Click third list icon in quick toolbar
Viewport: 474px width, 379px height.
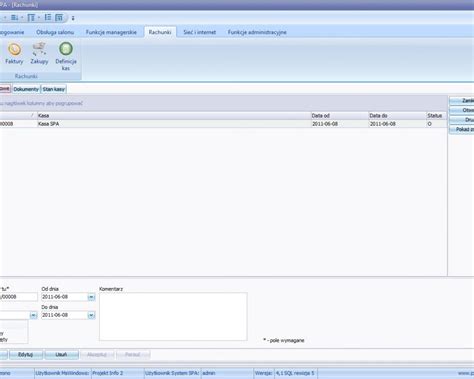[48, 18]
